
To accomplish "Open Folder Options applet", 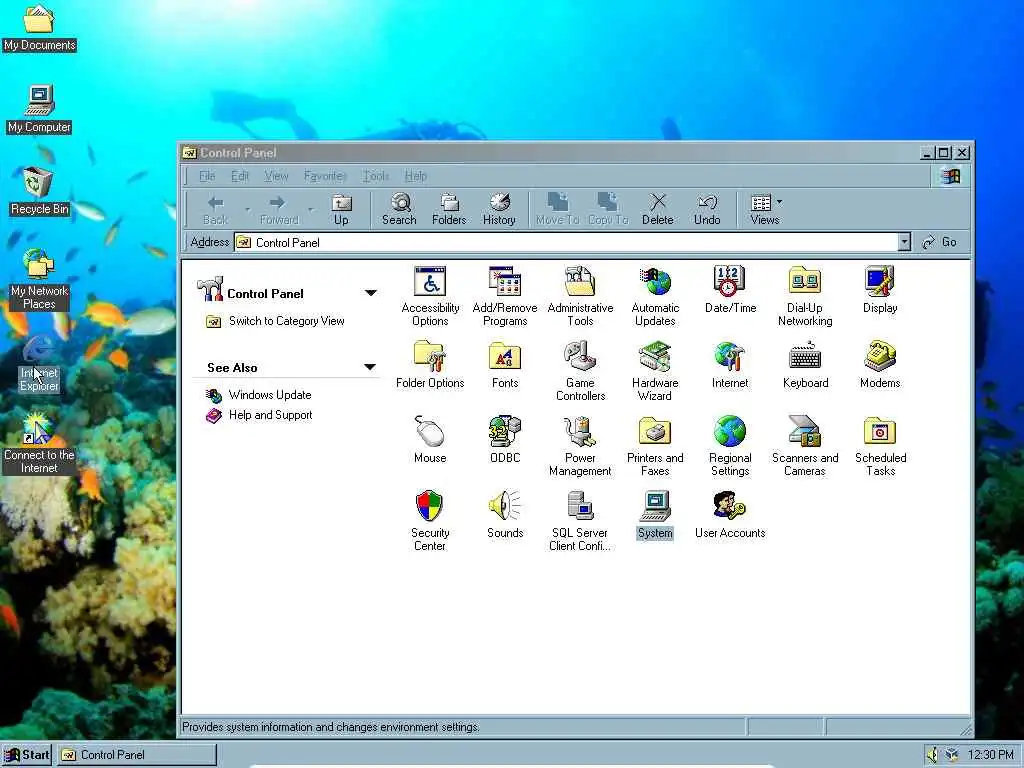I will [430, 364].
